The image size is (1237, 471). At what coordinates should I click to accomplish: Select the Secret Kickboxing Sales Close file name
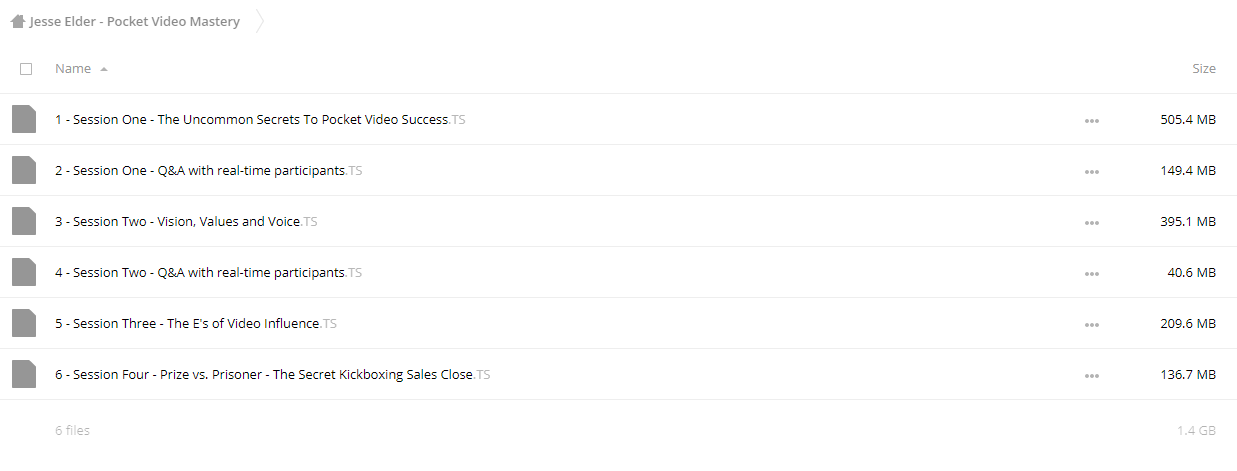point(273,374)
